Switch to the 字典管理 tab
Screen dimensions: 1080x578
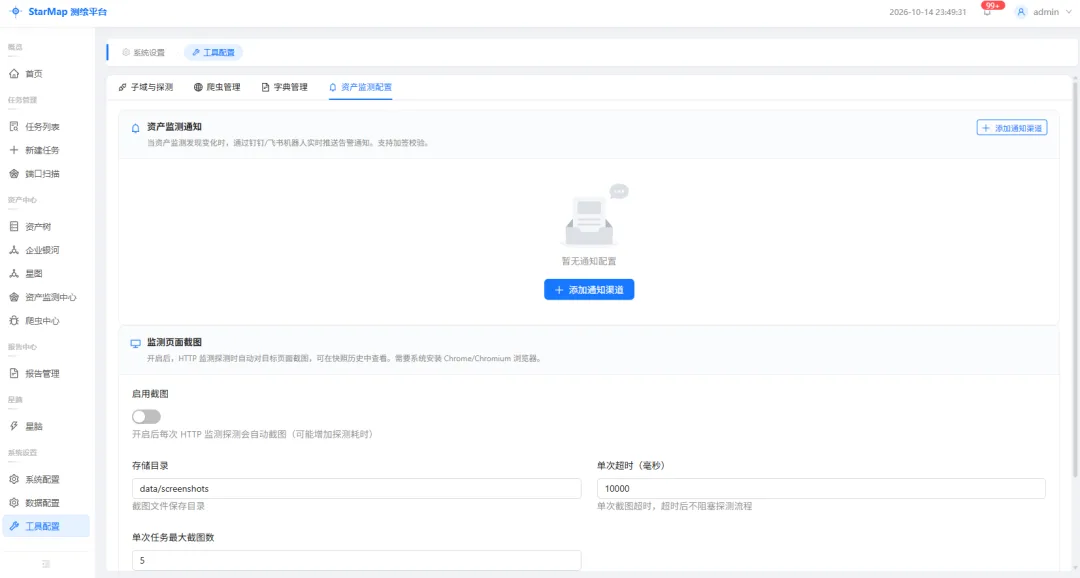[x=284, y=87]
